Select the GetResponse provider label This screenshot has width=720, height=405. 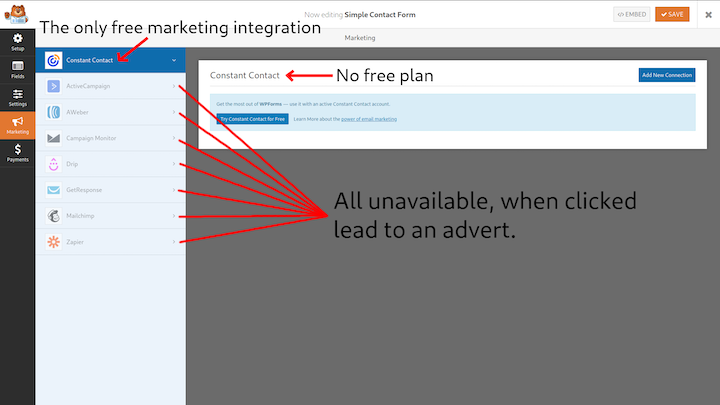(x=84, y=190)
